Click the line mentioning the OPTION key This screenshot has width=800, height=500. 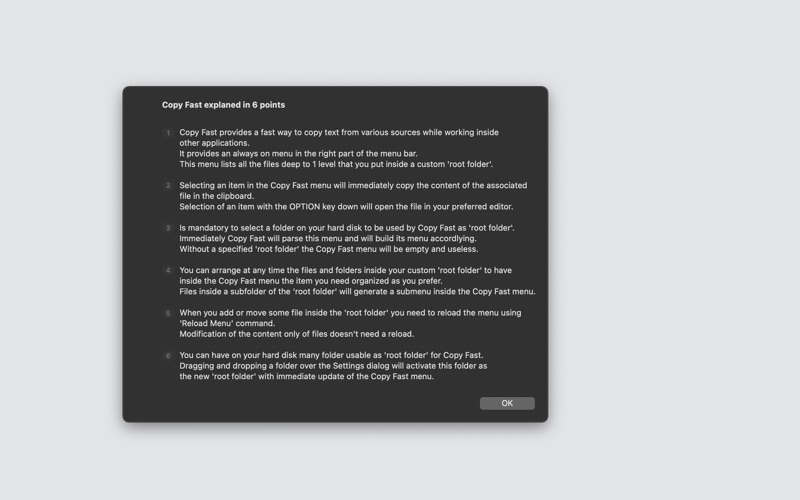point(346,207)
